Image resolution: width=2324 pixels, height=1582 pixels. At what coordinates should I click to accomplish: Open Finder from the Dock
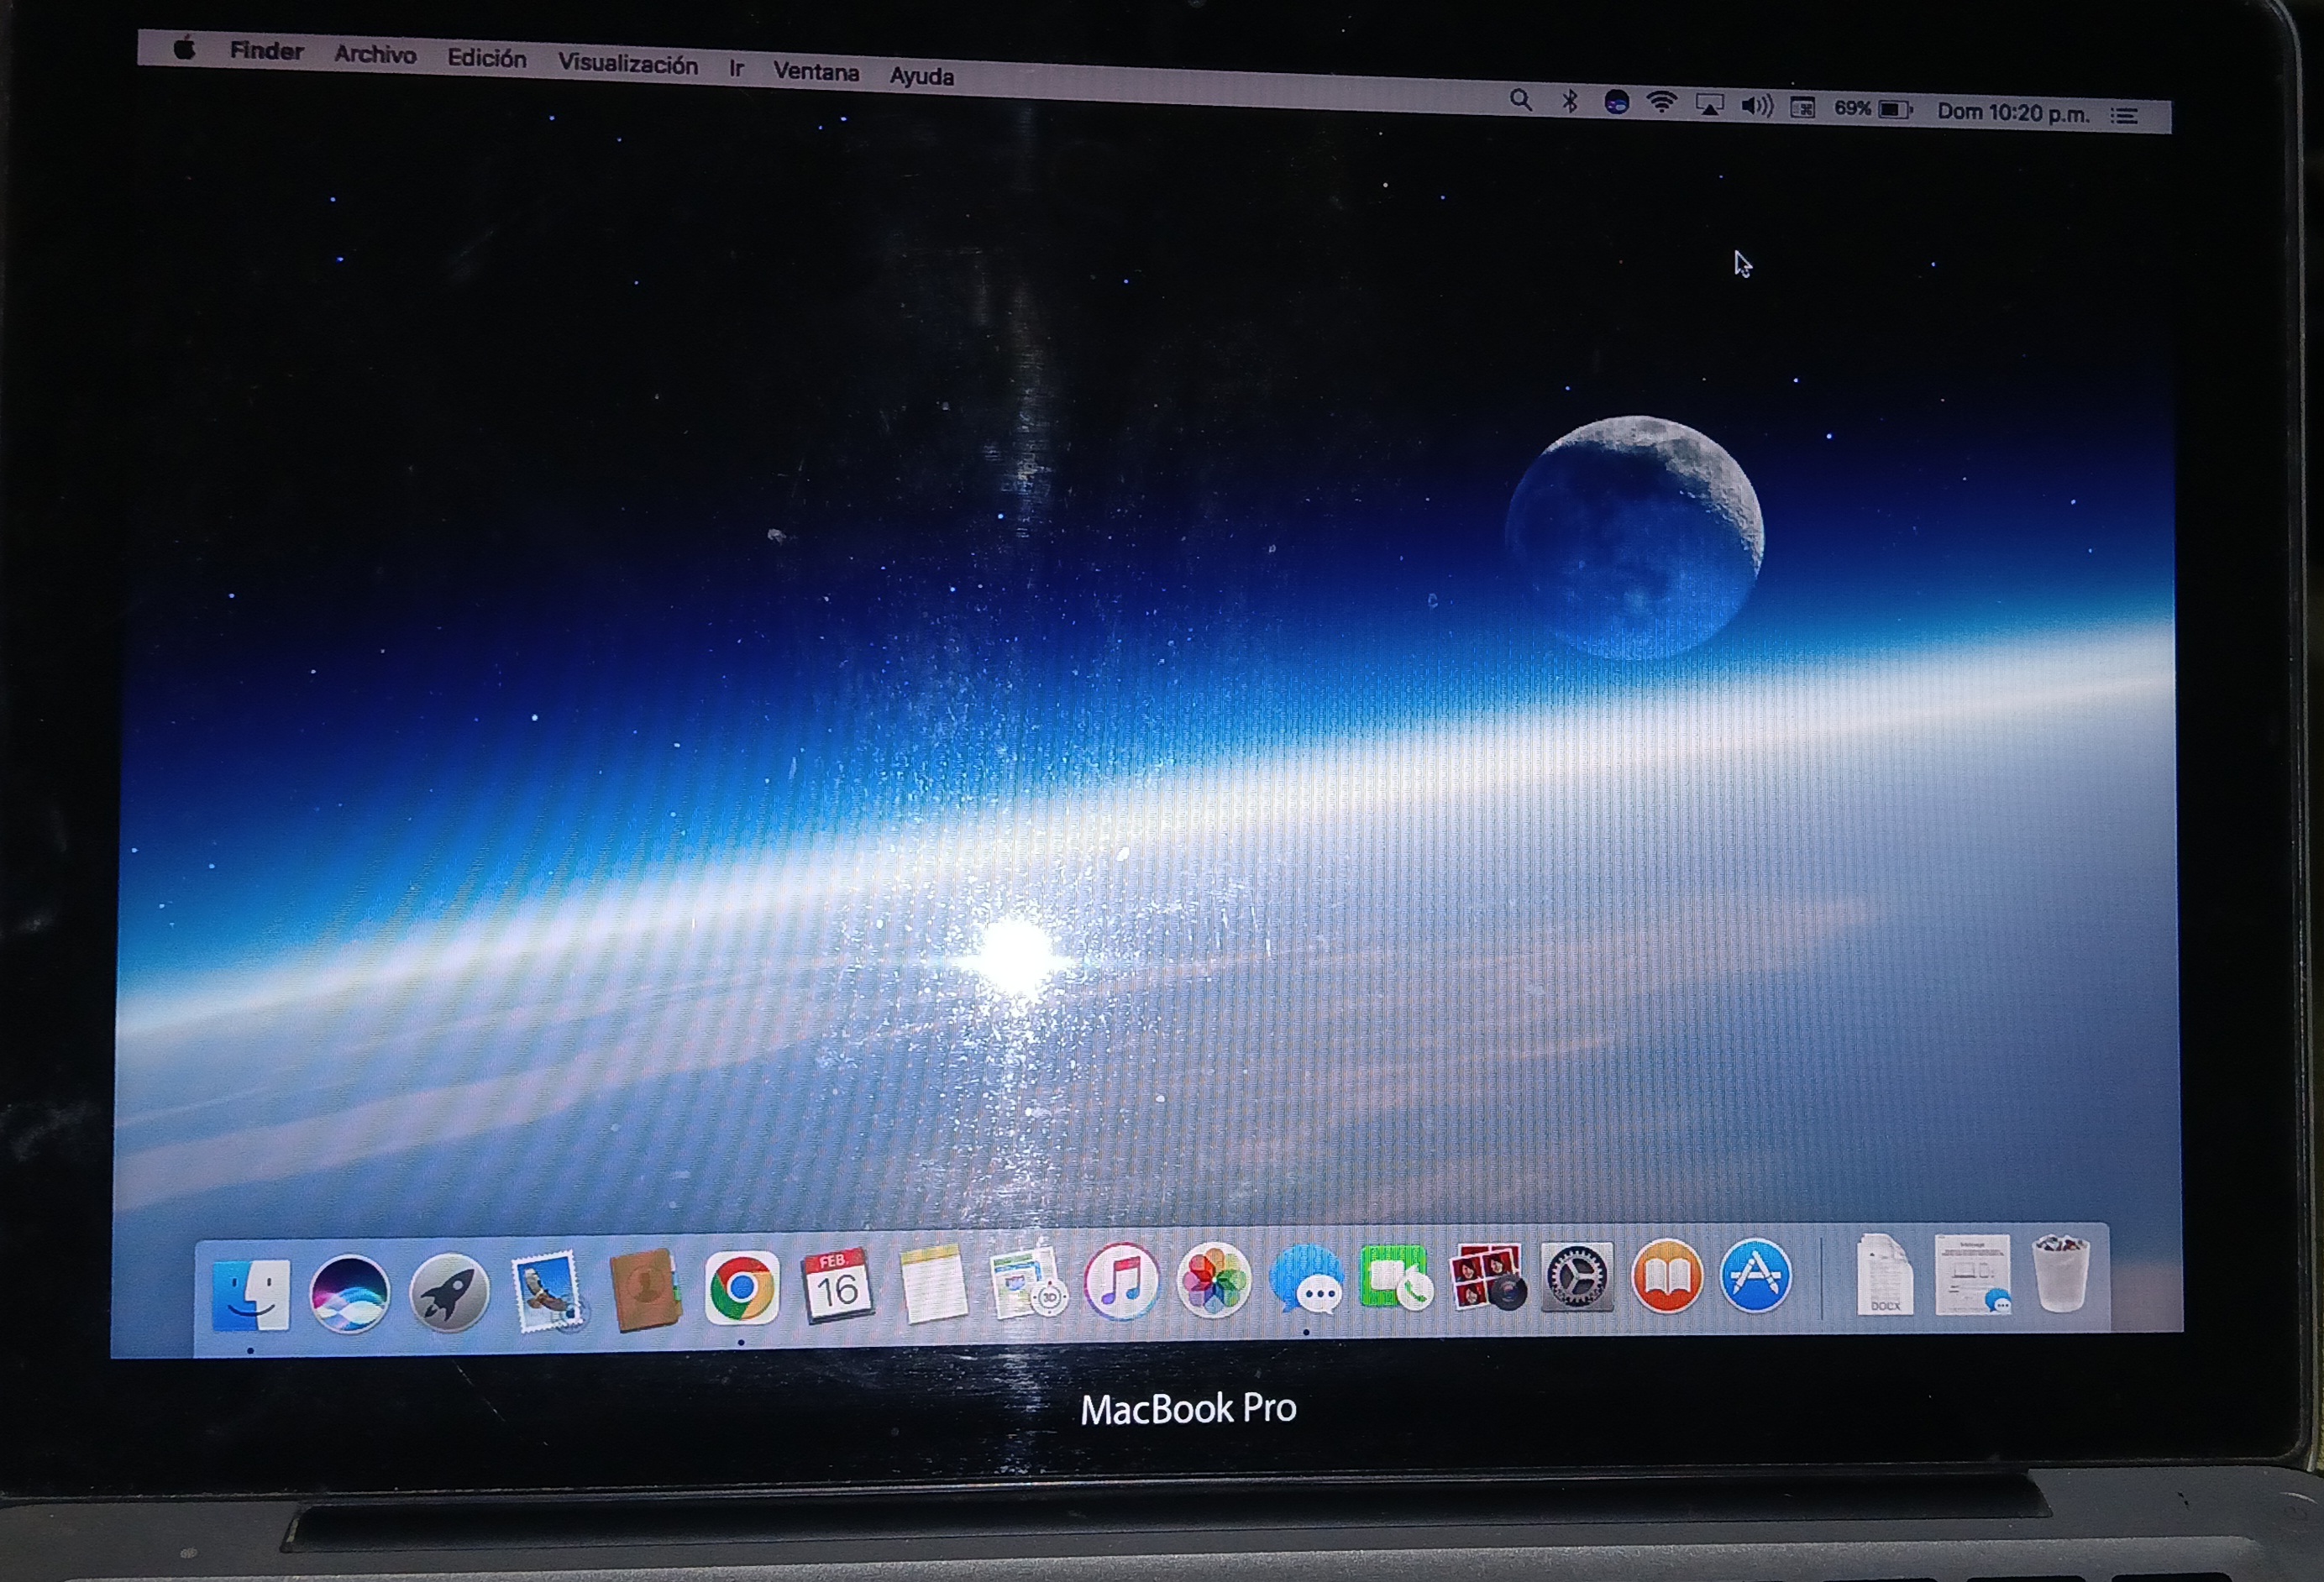tap(251, 1295)
